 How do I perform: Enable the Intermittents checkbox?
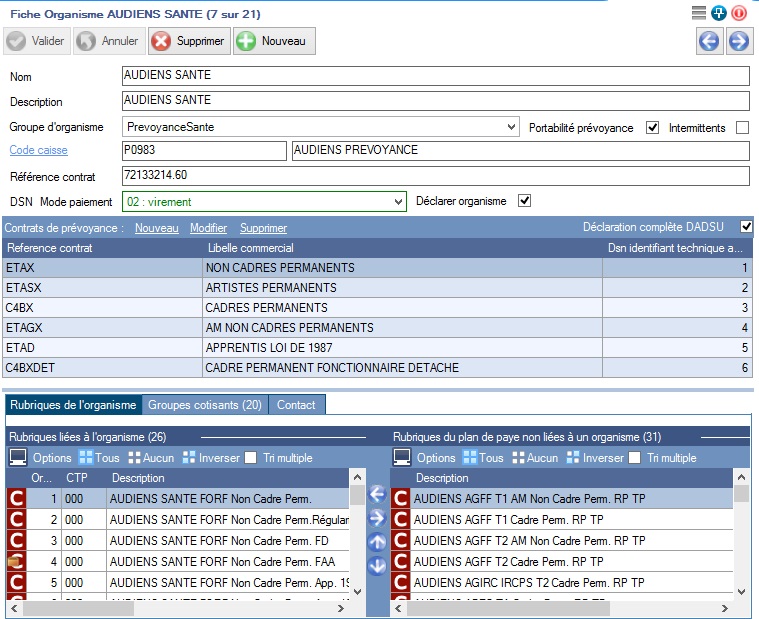[x=742, y=128]
